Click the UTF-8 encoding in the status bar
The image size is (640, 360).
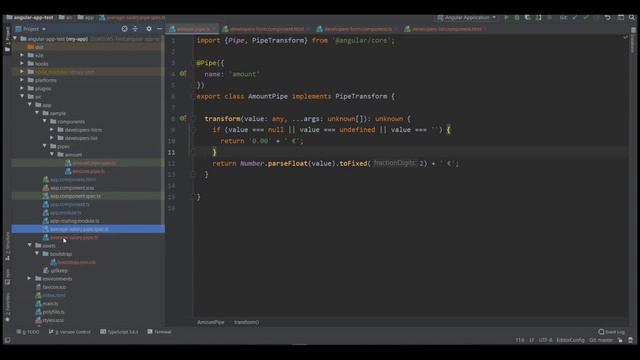coord(545,340)
